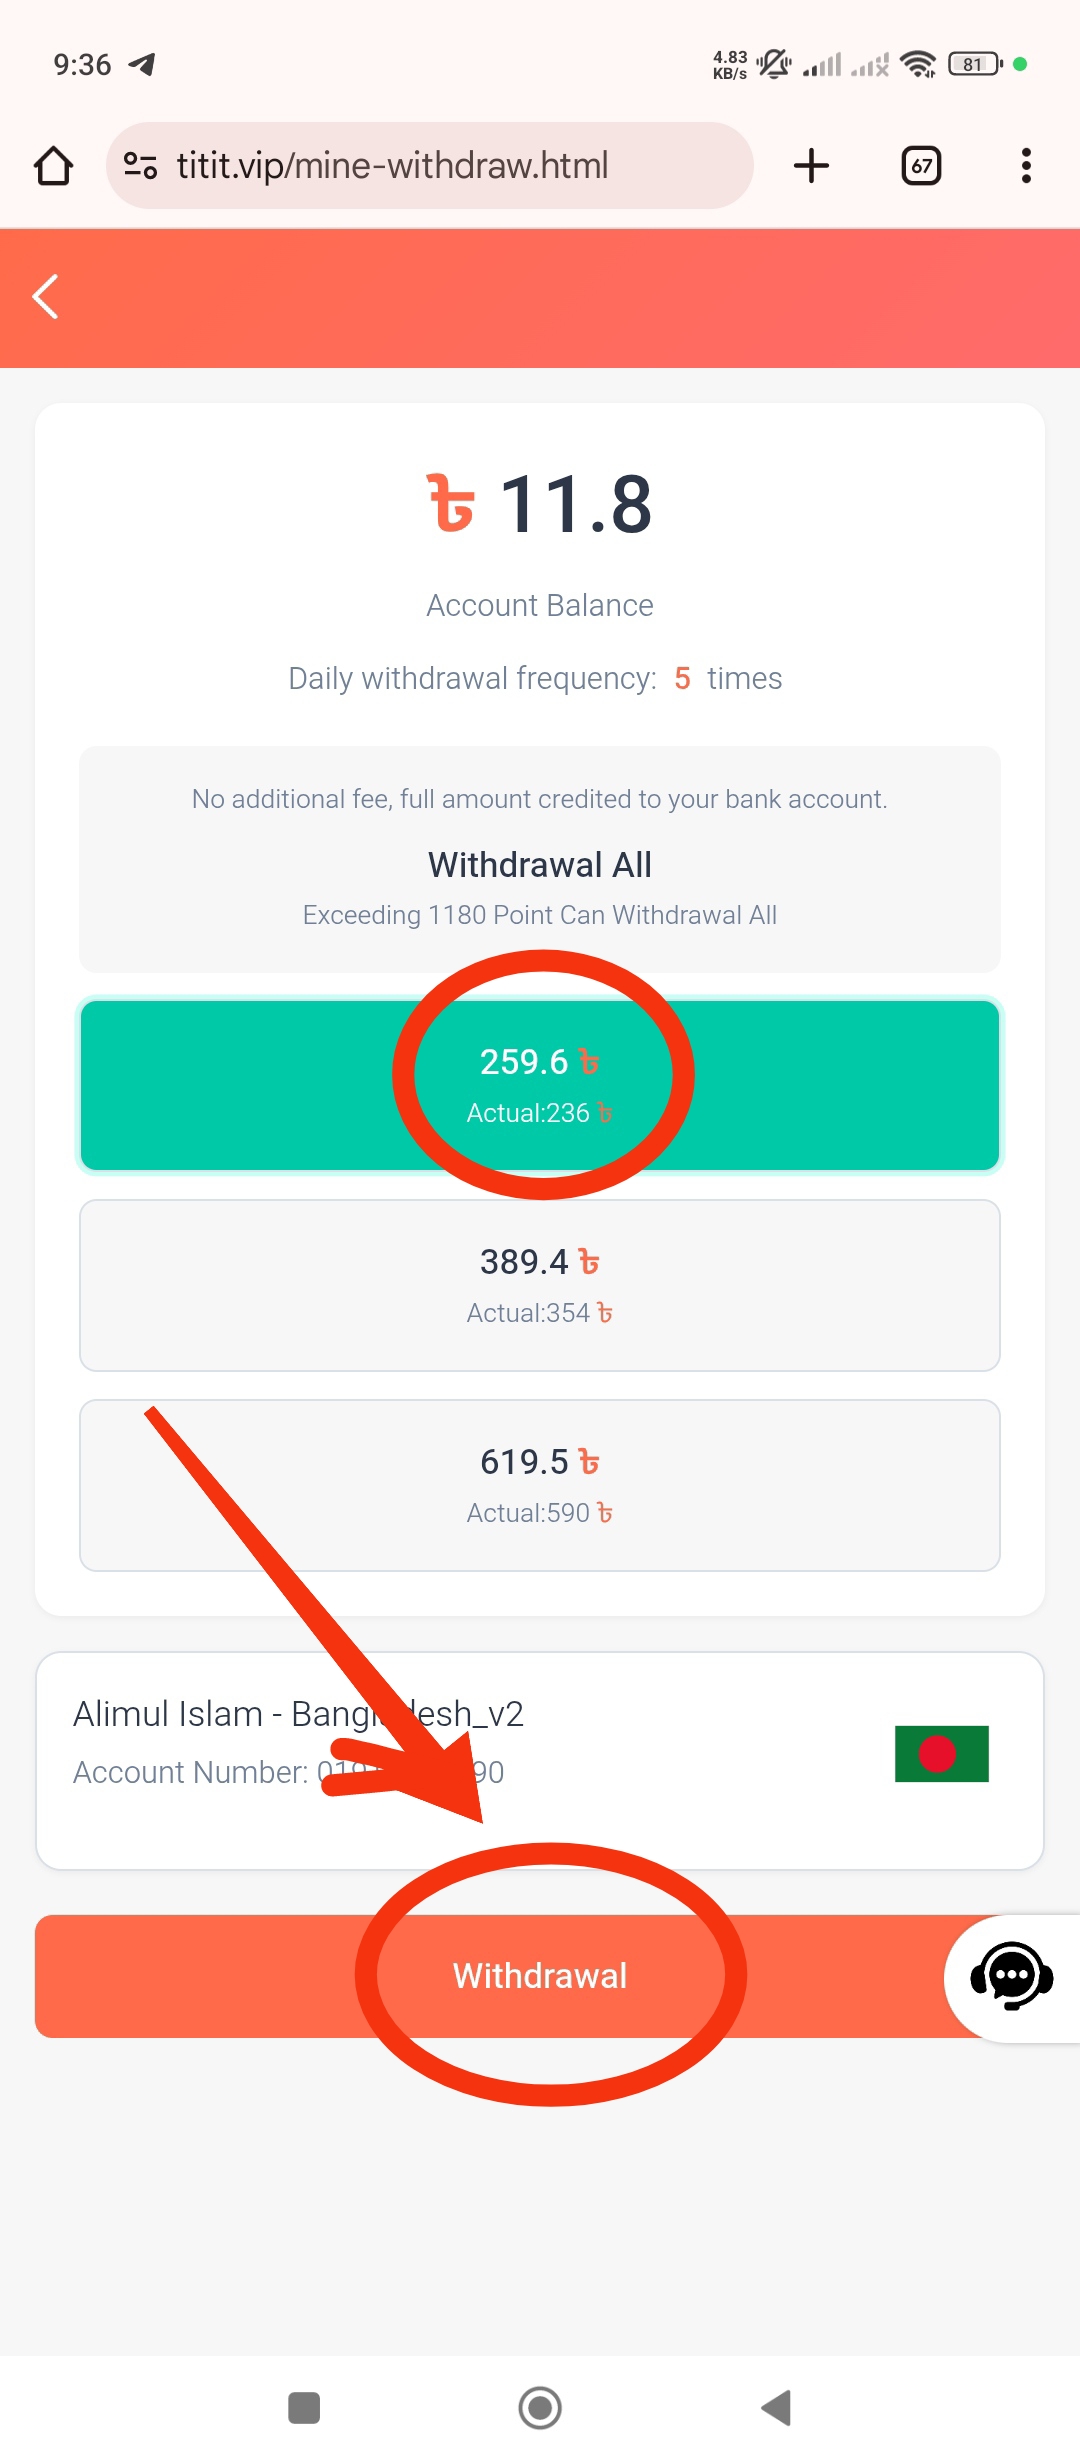The image size is (1080, 2460).
Task: Tap the Android recent apps square button
Action: click(x=304, y=2408)
